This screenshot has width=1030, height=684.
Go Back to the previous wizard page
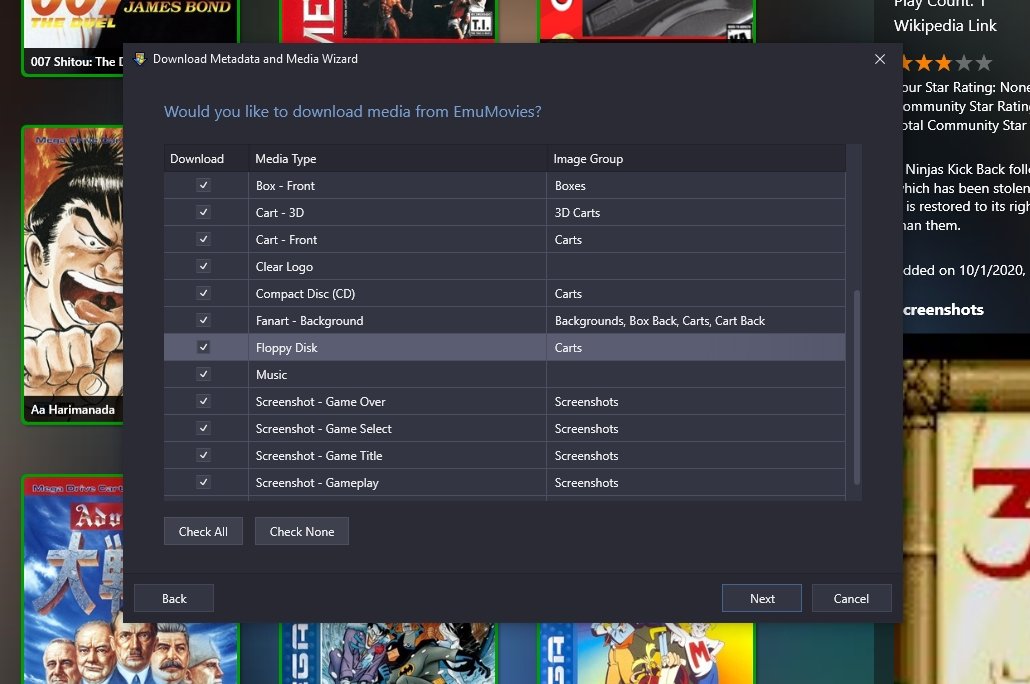[x=174, y=598]
